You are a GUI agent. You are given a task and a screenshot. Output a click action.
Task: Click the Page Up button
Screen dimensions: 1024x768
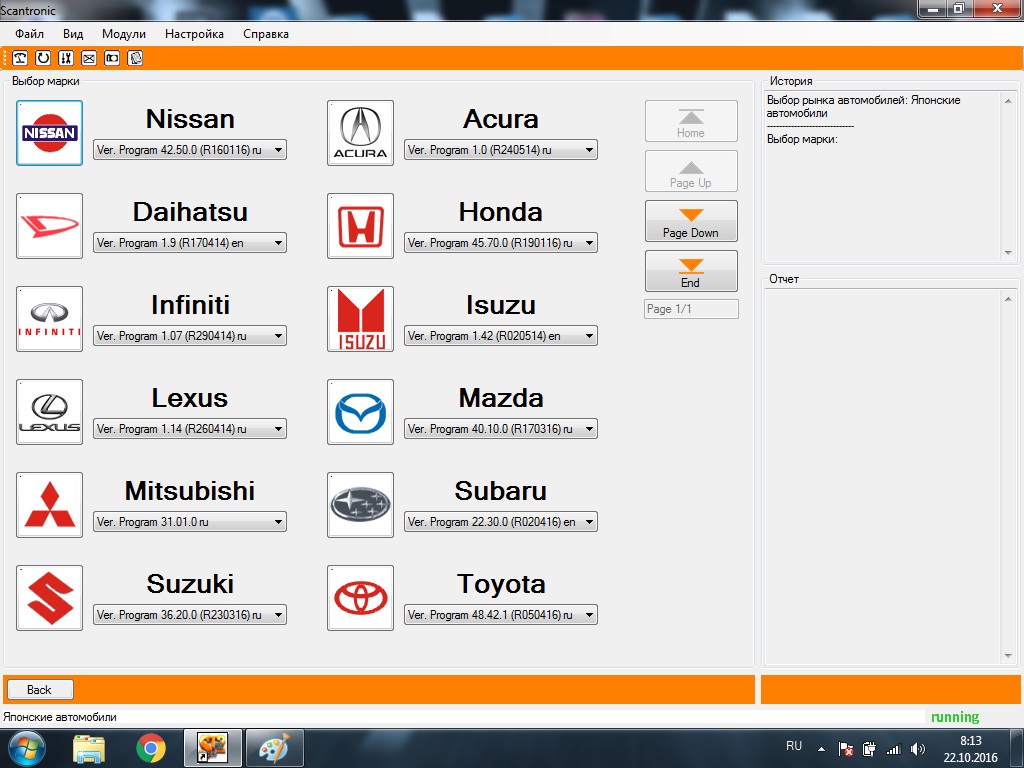coord(691,171)
